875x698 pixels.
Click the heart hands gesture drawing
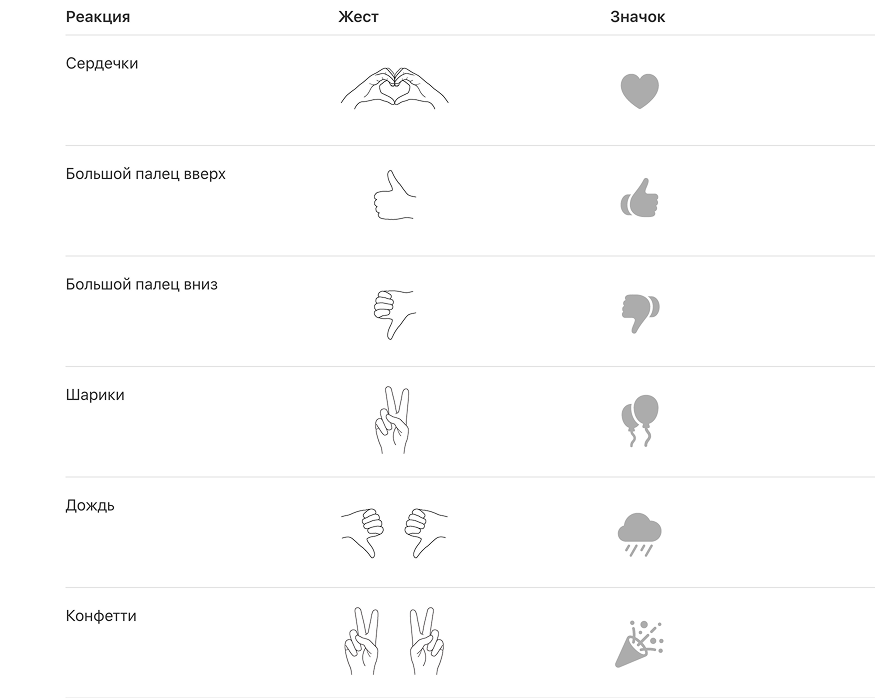pos(394,88)
